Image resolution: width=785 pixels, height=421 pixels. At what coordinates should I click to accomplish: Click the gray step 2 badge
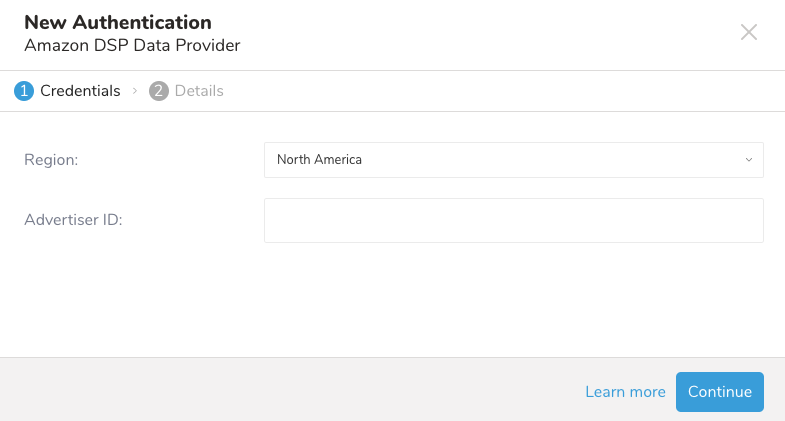coord(158,91)
